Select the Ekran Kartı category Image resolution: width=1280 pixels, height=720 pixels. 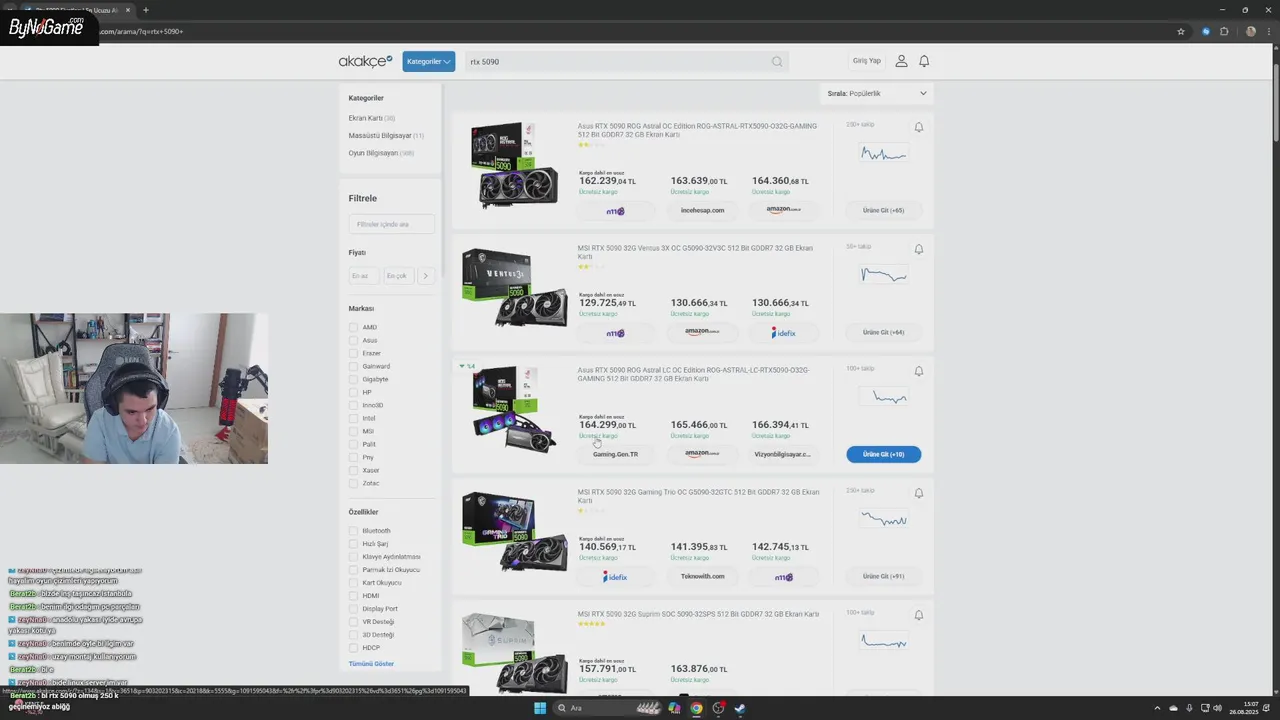point(371,118)
